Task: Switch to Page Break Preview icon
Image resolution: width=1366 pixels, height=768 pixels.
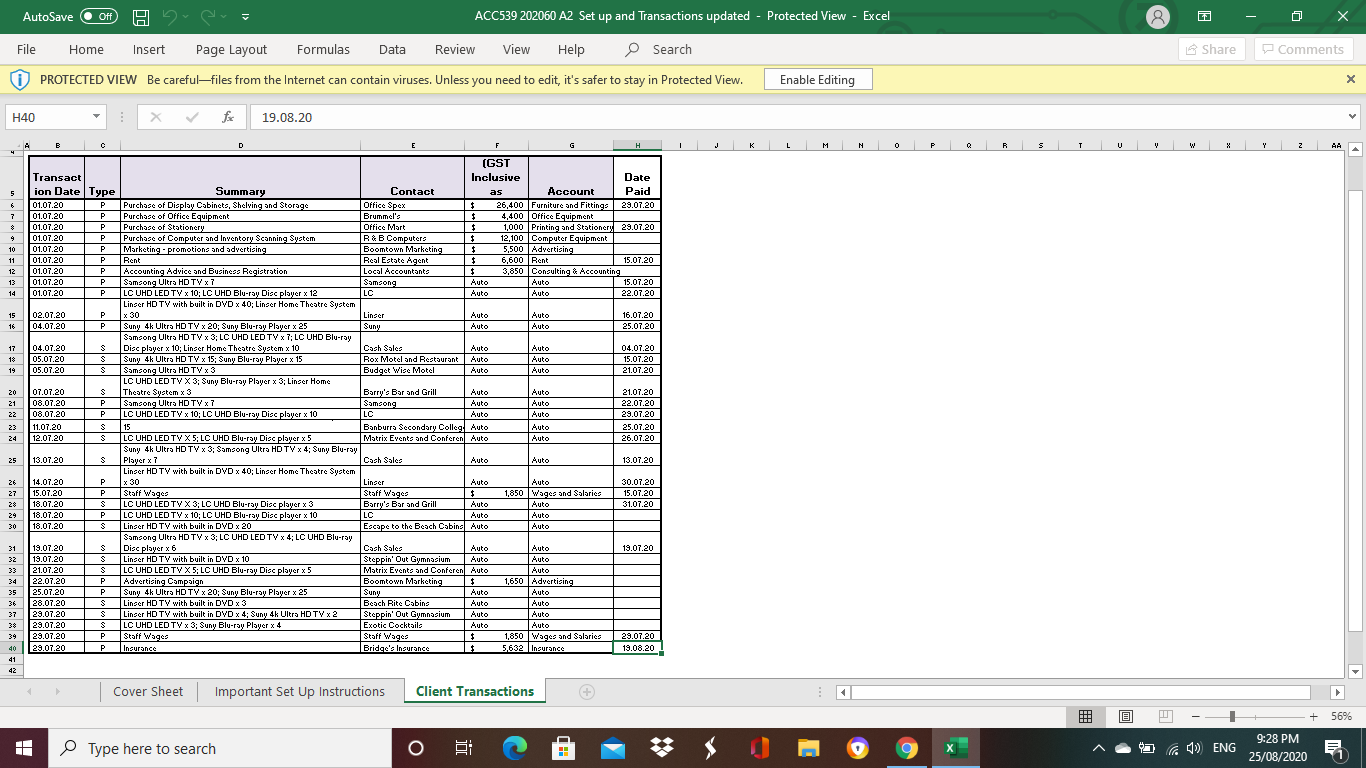Action: click(1165, 716)
